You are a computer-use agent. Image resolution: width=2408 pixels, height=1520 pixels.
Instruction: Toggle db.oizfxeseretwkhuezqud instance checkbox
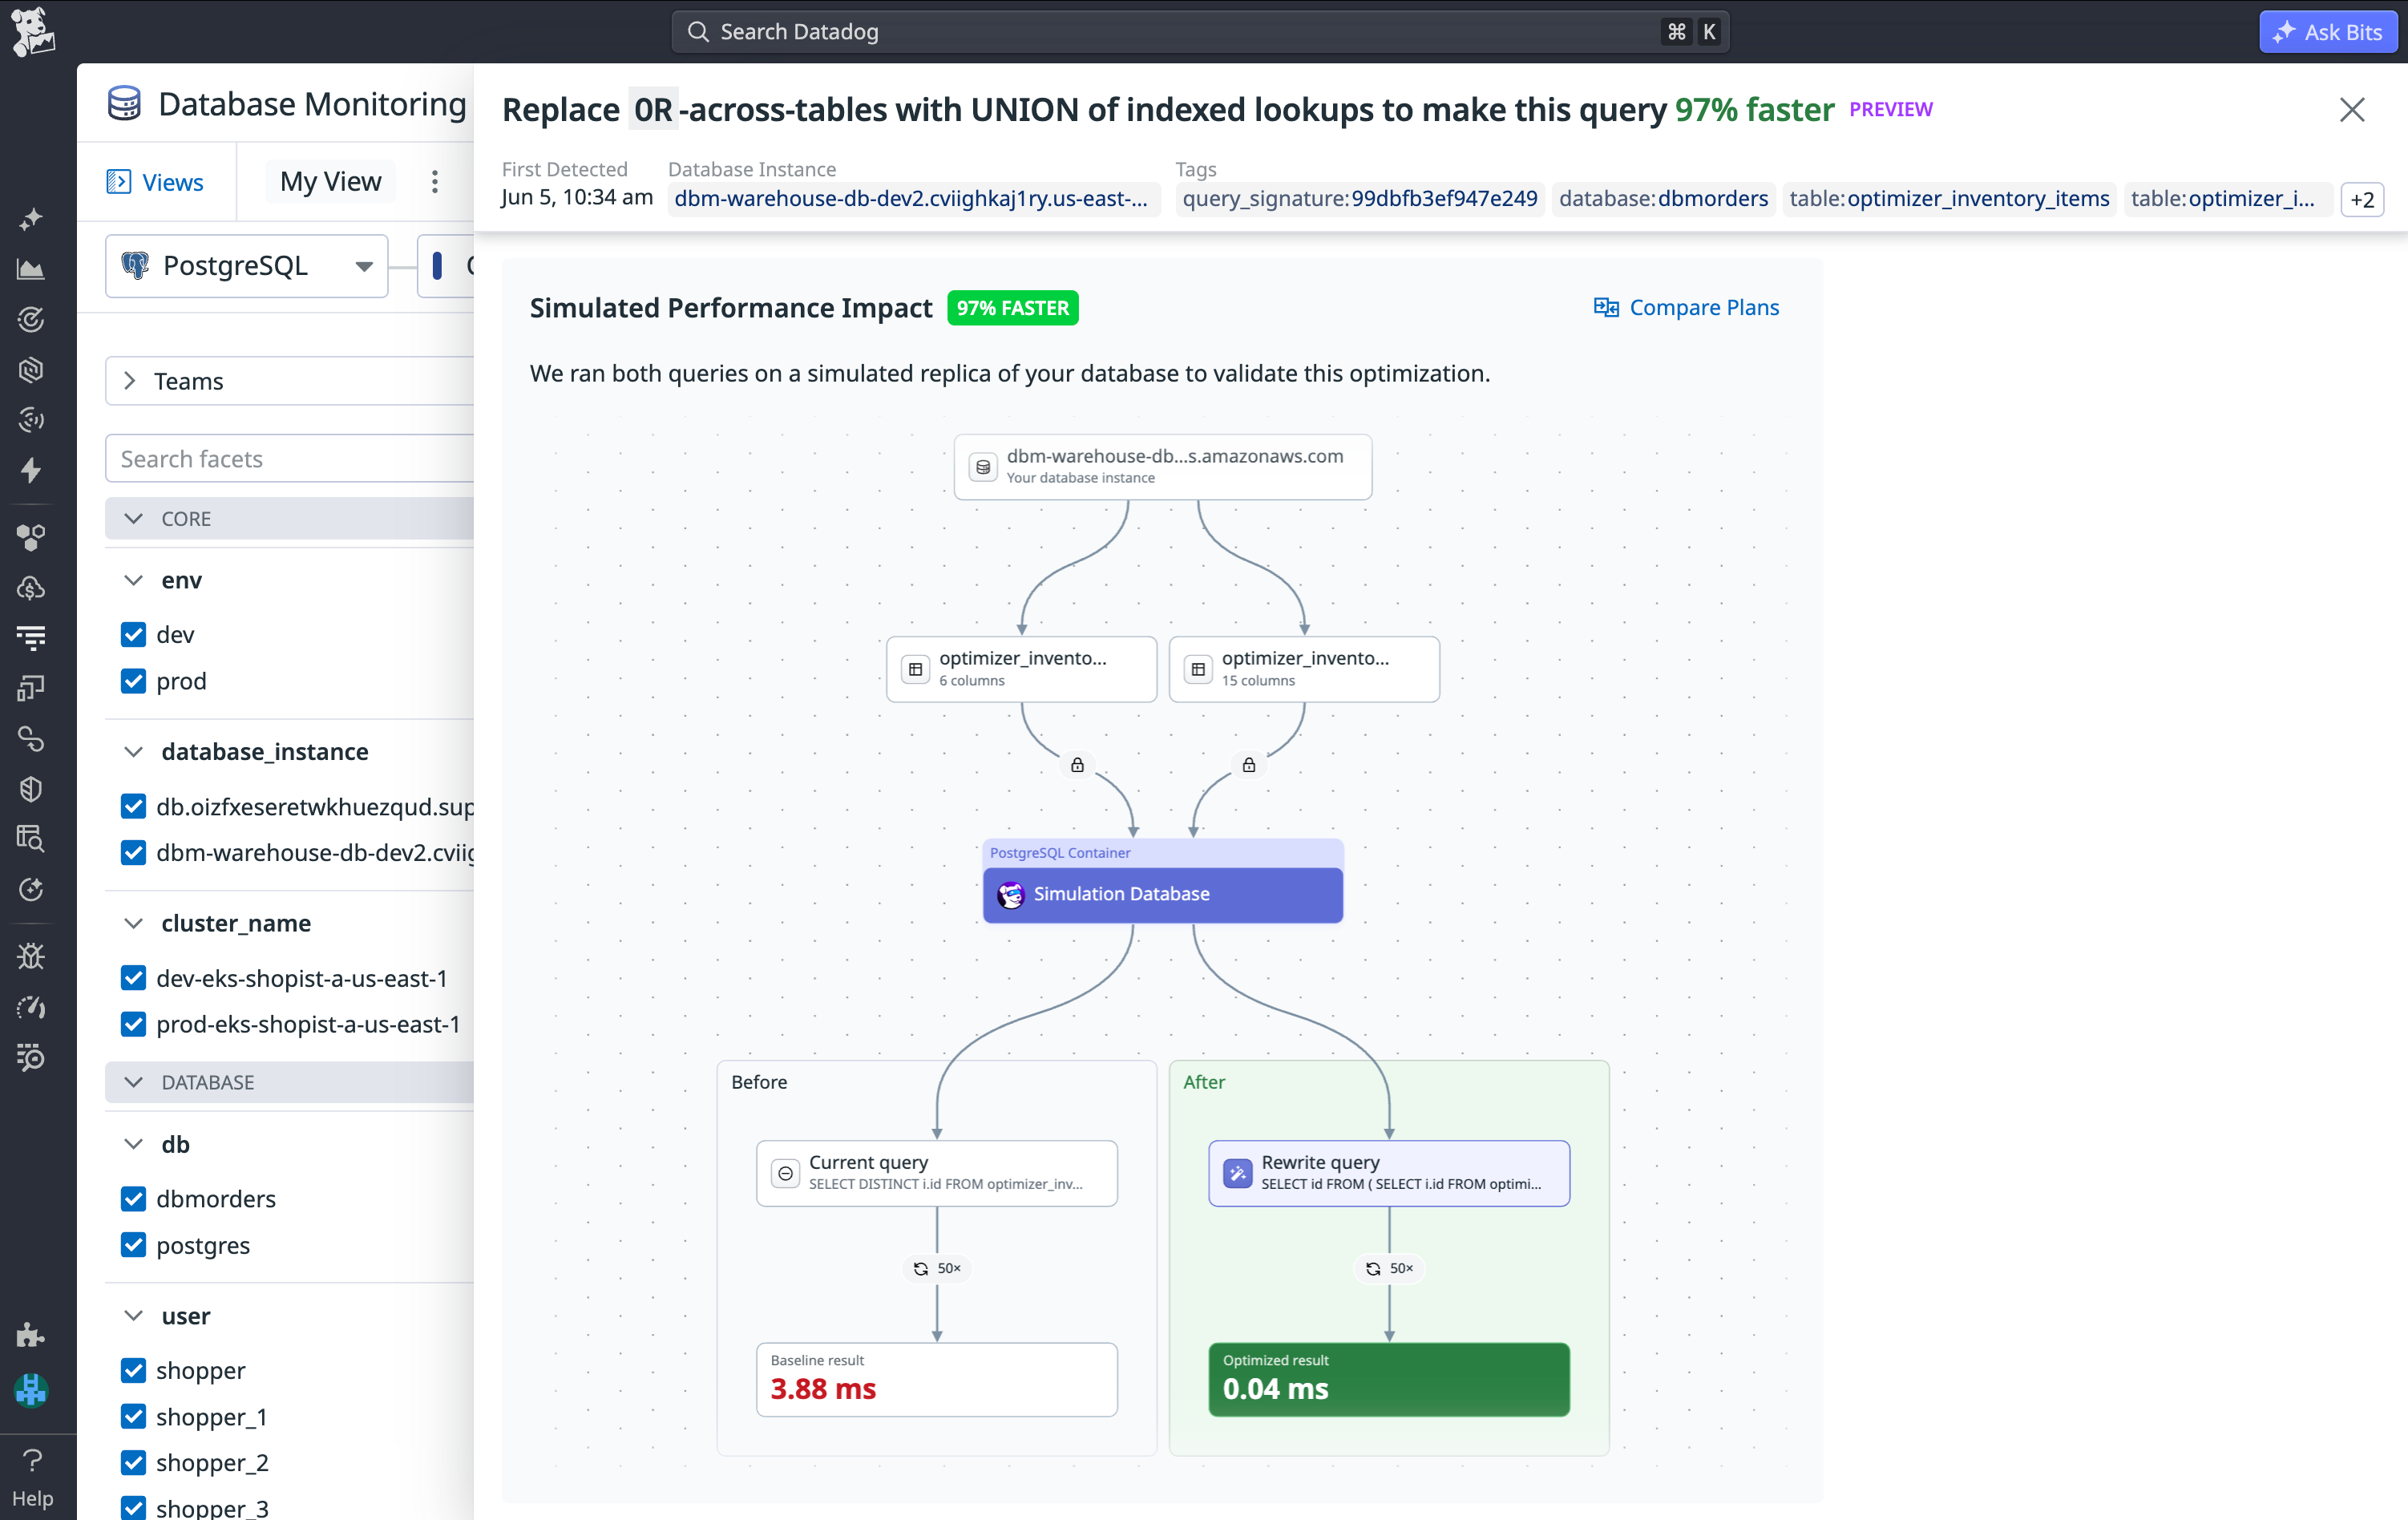point(133,806)
